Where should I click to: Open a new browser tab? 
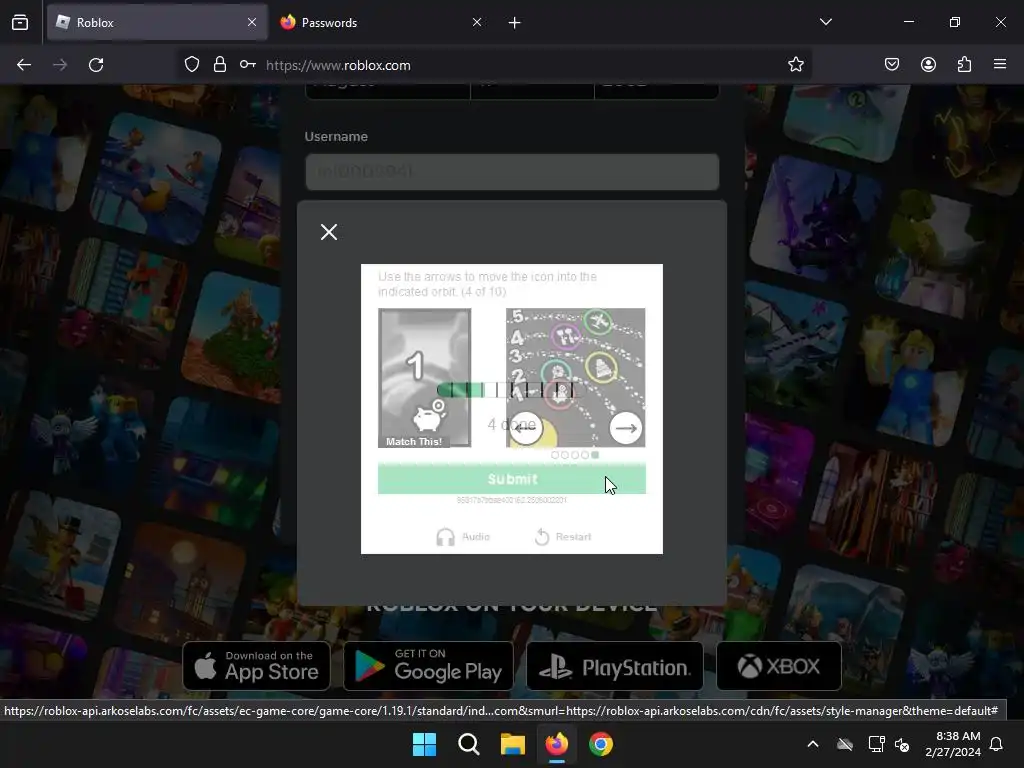515,23
